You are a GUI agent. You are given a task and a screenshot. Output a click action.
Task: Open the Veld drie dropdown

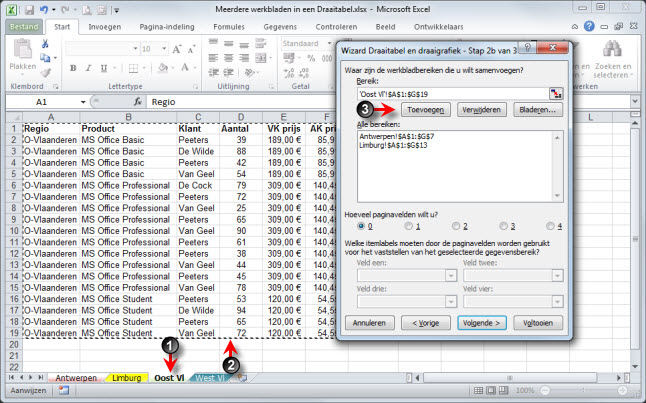(x=451, y=302)
